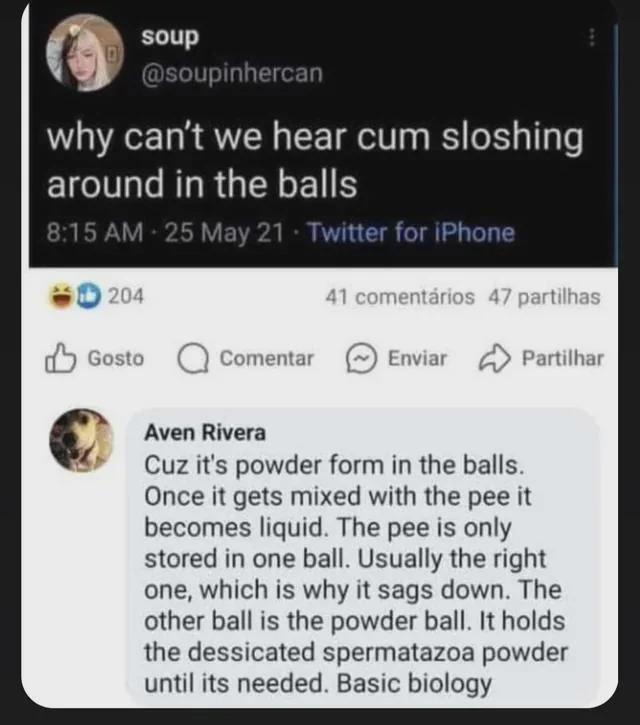Screen dimensions: 640x725
Task: Click the "25 May 21" tweet date
Action: click(x=213, y=233)
